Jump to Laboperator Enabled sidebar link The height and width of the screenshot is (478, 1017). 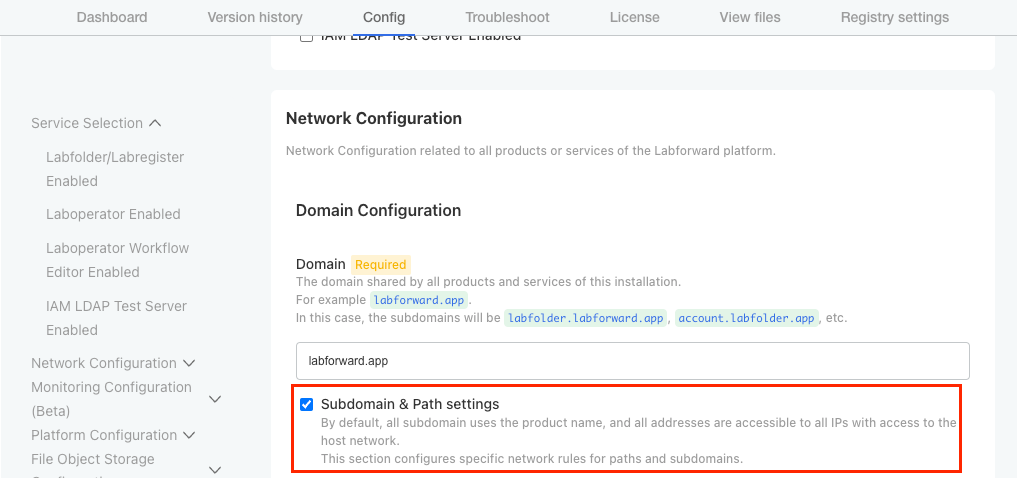coord(113,214)
